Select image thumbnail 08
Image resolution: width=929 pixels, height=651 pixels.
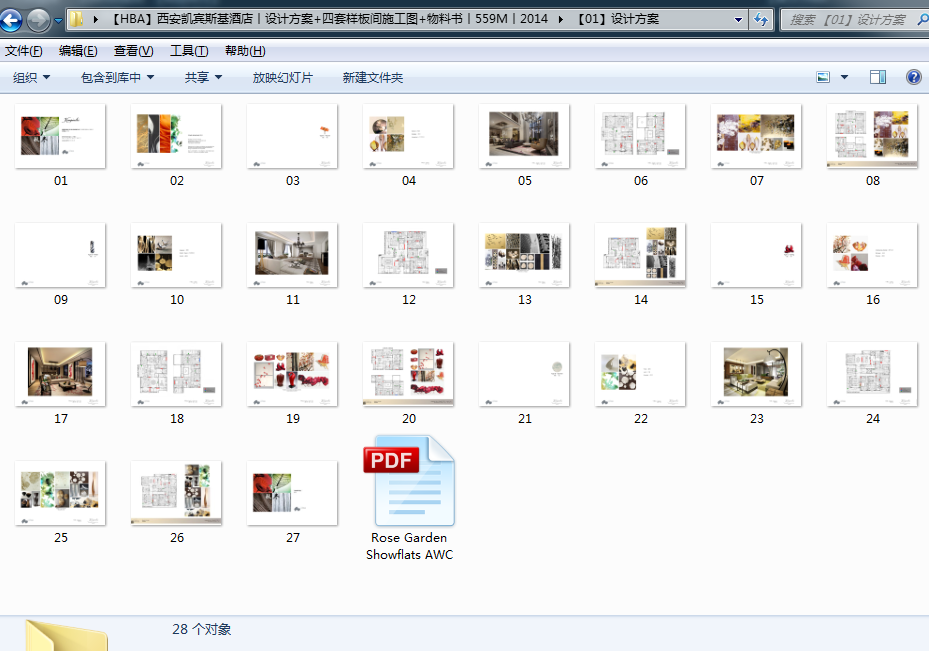(872, 136)
